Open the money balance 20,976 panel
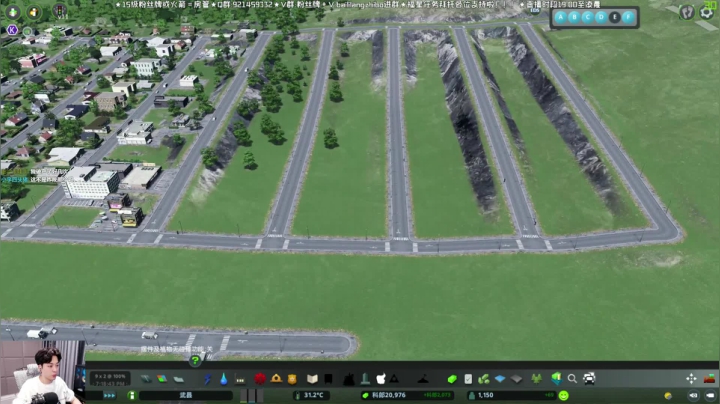Image resolution: width=720 pixels, height=404 pixels. tap(406, 395)
